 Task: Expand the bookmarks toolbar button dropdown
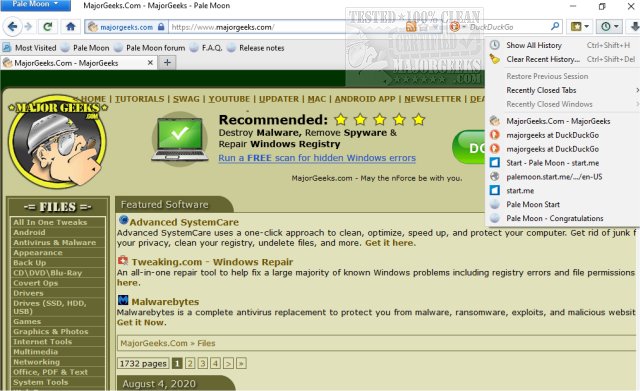579,27
